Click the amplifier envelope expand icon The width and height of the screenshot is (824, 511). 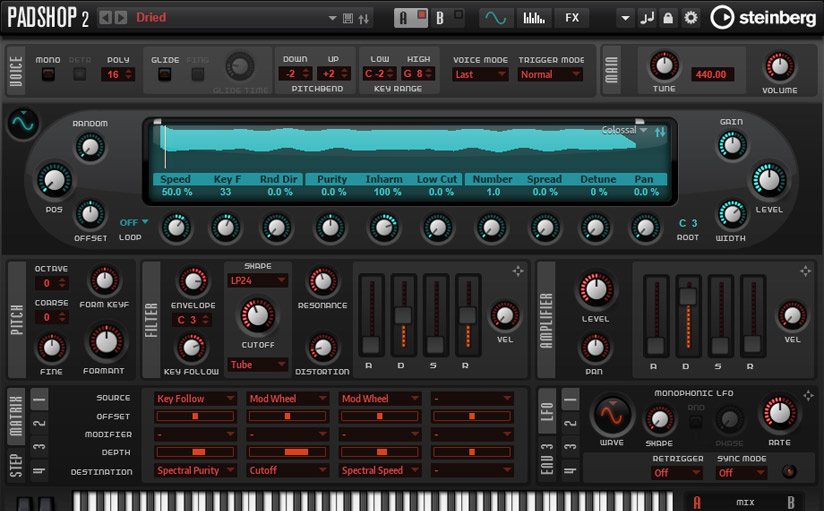[x=805, y=271]
